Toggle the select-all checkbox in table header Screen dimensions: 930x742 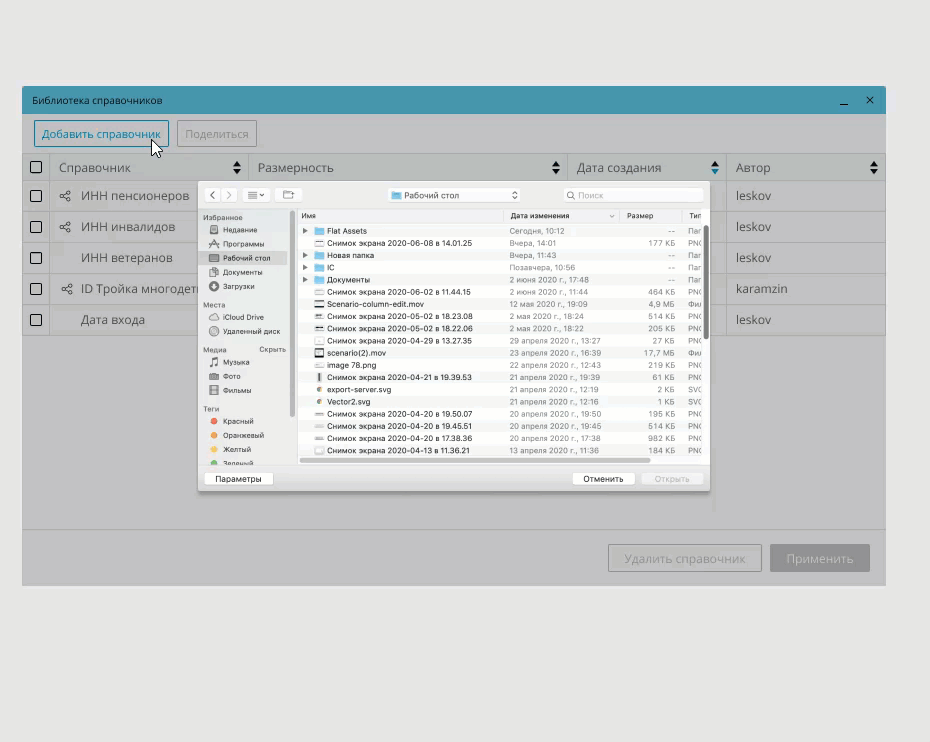[x=36, y=168]
